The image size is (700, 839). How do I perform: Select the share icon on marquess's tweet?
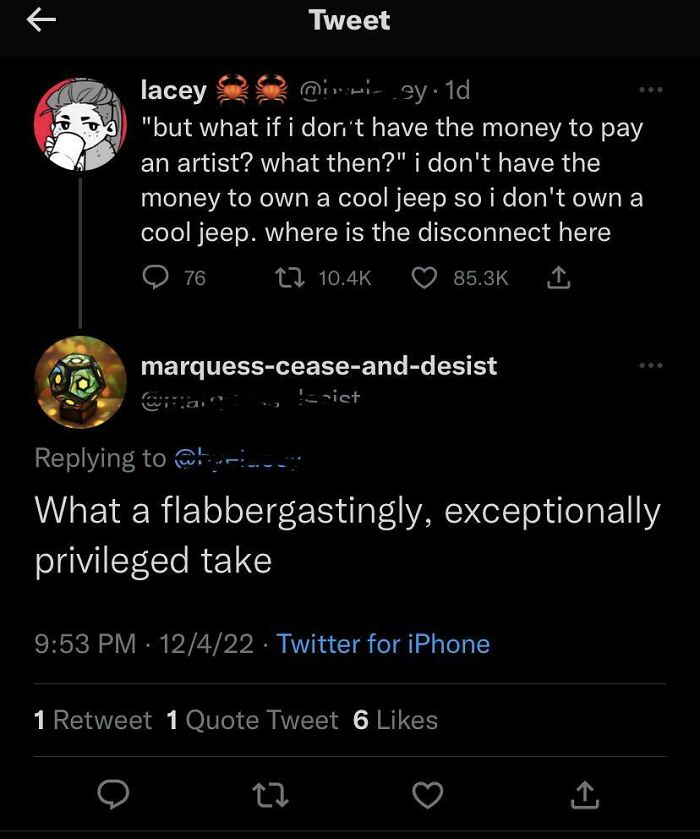tap(585, 795)
